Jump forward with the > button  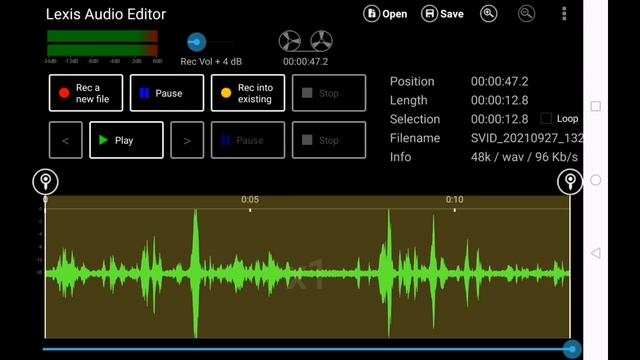[x=187, y=140]
